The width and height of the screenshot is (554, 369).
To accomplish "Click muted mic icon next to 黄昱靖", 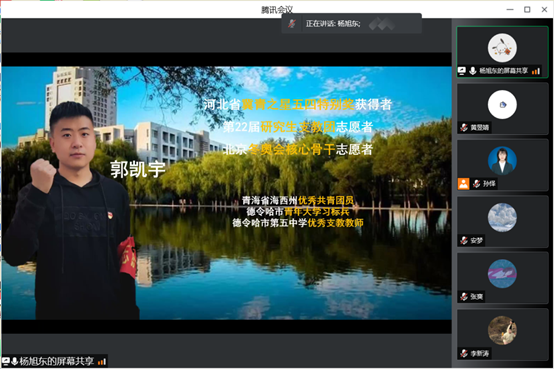I will (464, 127).
